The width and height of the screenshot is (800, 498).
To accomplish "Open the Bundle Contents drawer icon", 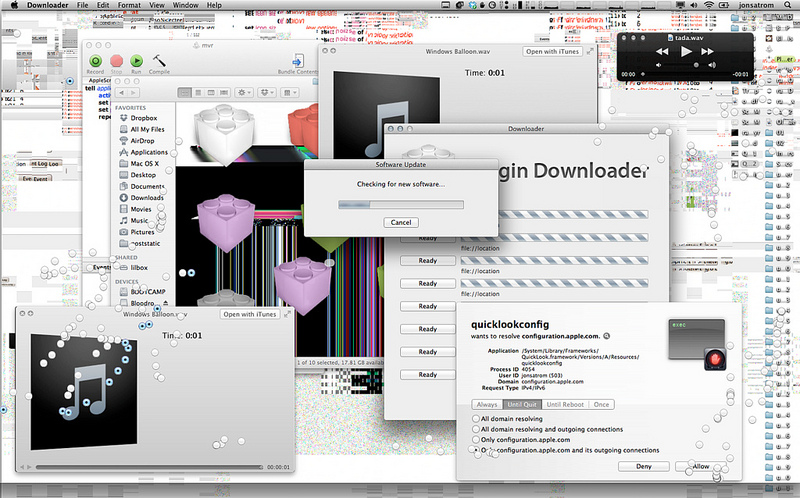I will point(297,61).
